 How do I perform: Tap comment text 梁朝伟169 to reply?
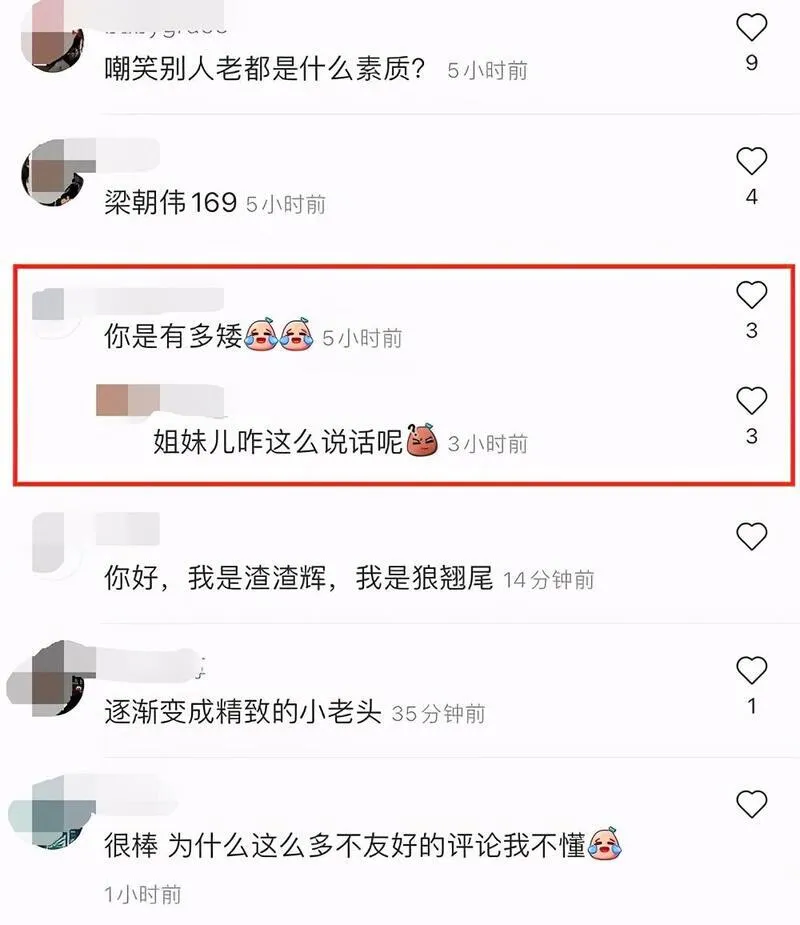[171, 202]
